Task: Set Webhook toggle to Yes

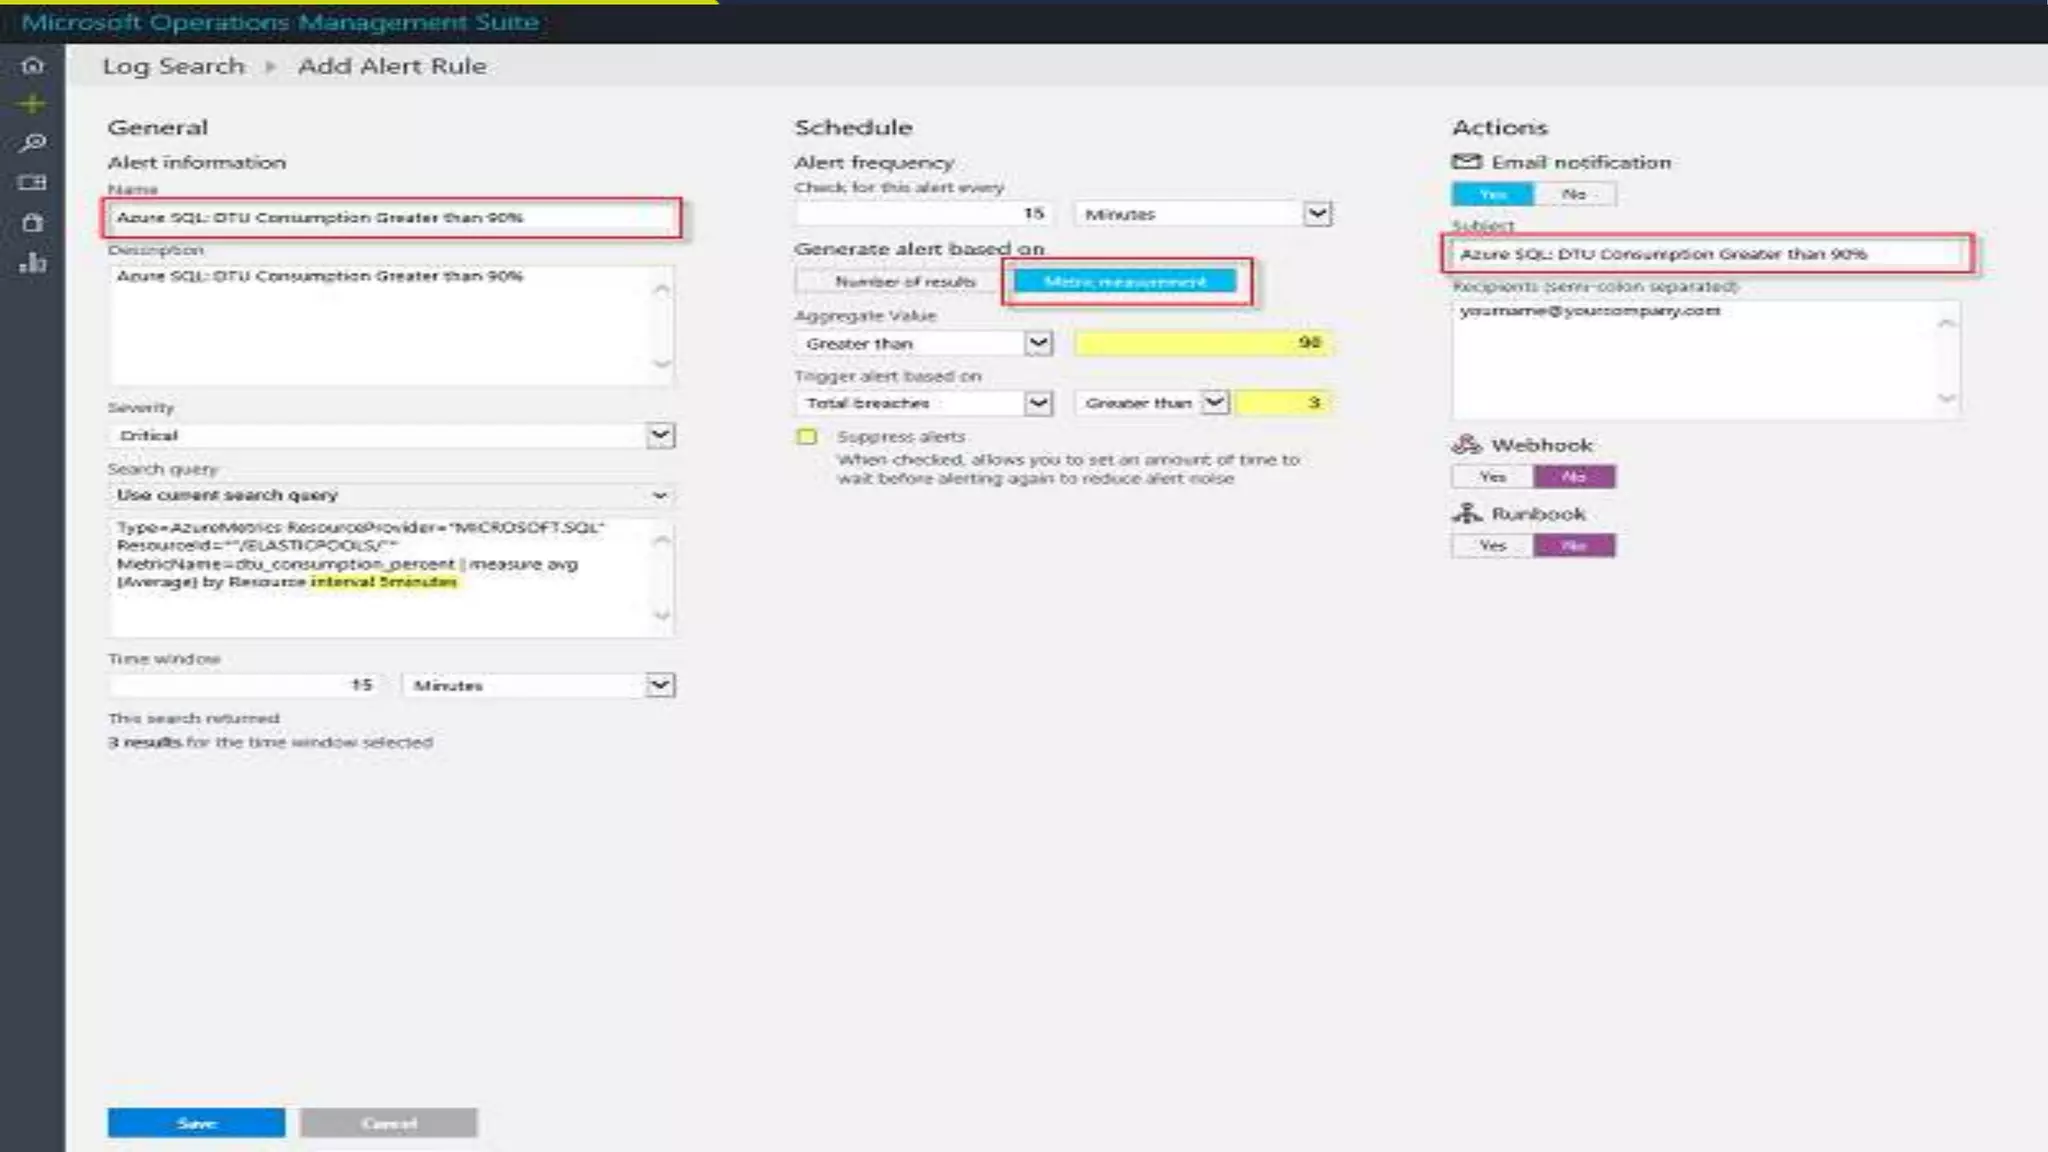Action: click(1492, 477)
